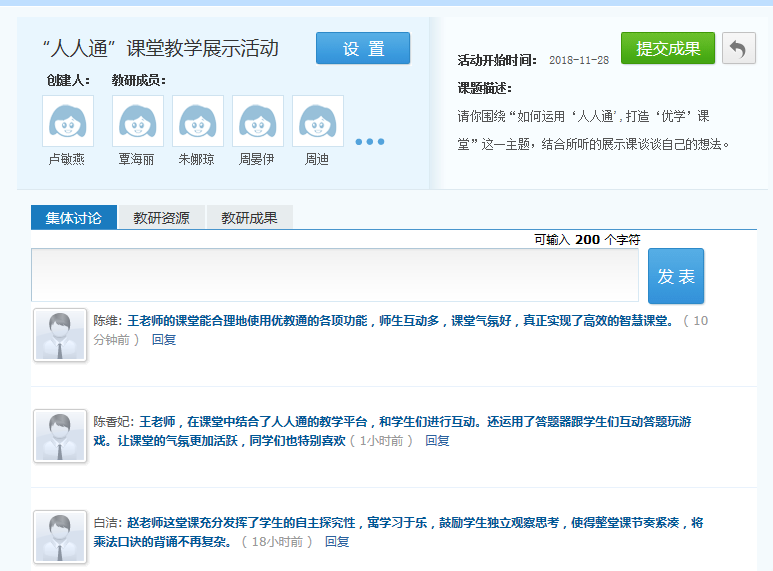Image resolution: width=773 pixels, height=571 pixels.
Task: Click member 周晏伊's avatar icon
Action: 257,121
